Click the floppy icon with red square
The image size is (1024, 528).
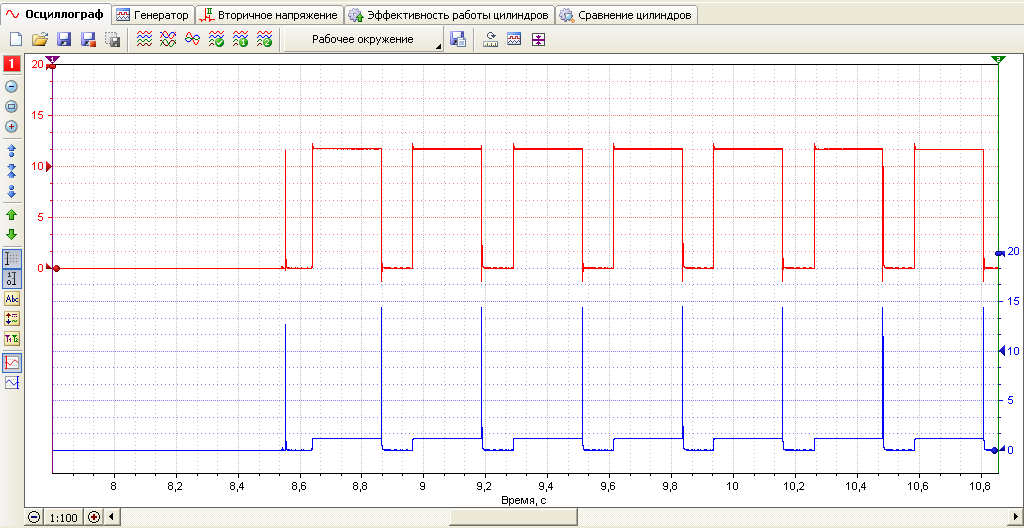(x=88, y=39)
